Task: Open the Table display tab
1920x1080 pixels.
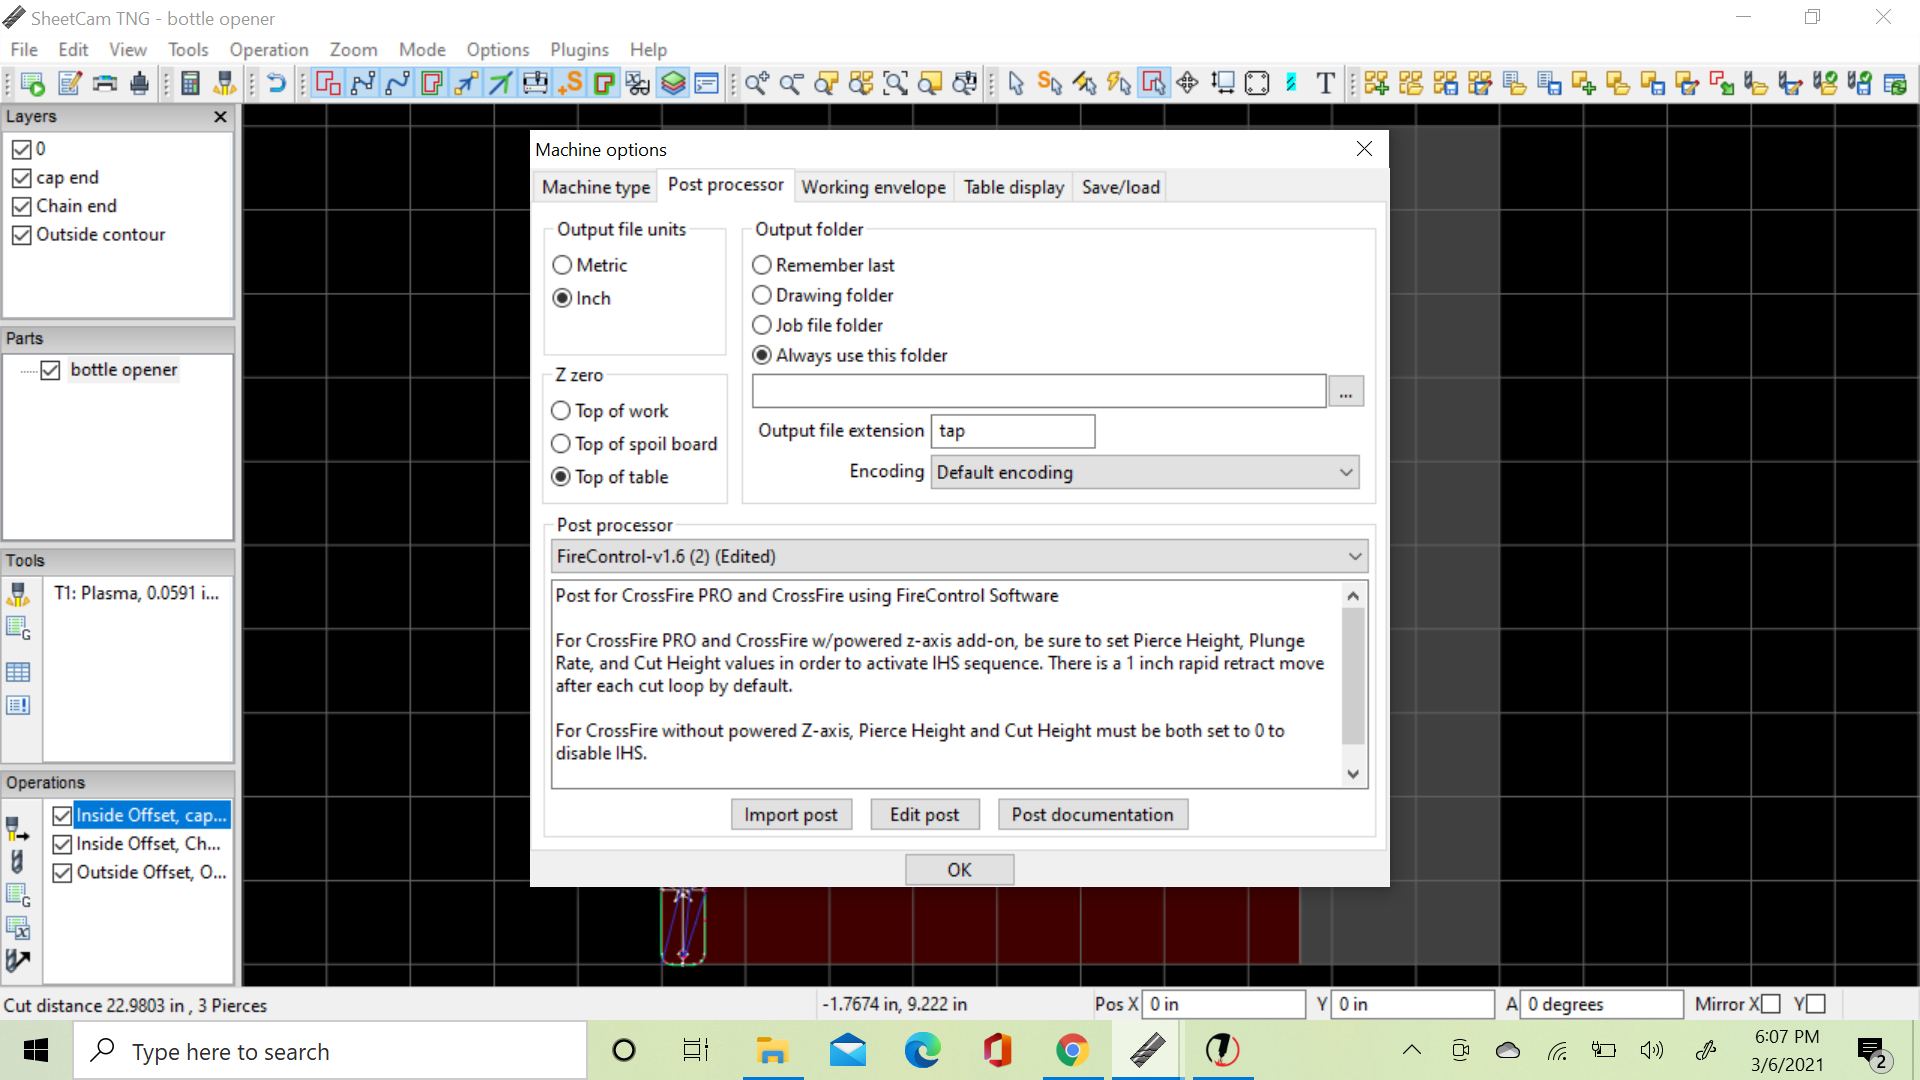Action: 1013,187
